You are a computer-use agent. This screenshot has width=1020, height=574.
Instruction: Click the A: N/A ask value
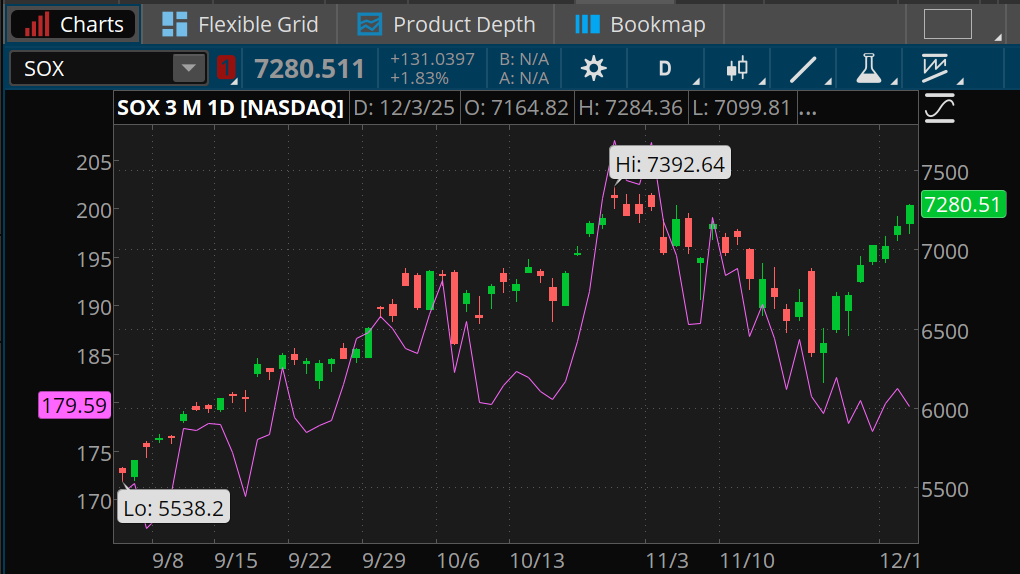pos(524,78)
